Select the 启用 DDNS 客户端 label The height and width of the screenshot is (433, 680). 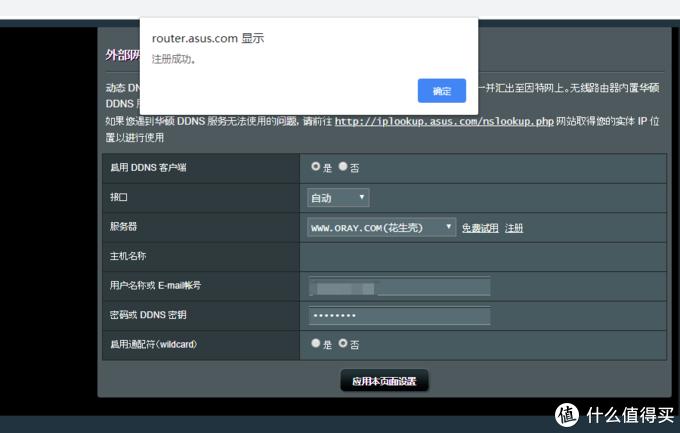click(x=148, y=167)
